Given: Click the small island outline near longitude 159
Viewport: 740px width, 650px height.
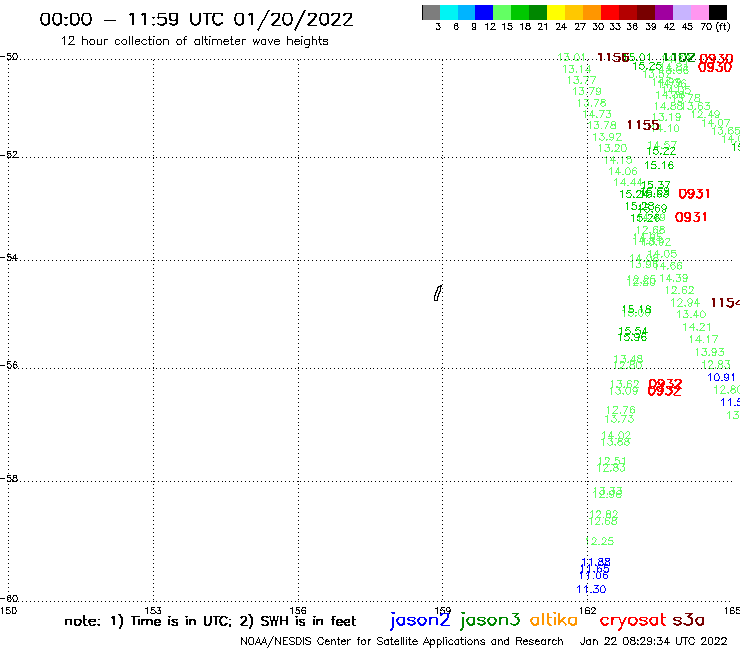Looking at the screenshot, I should pos(438,293).
